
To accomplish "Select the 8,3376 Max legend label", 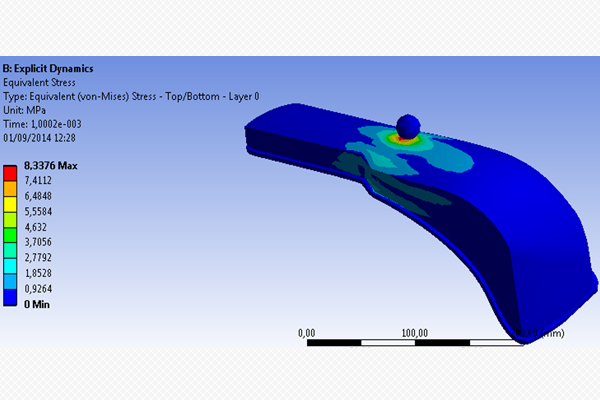I will tap(51, 164).
